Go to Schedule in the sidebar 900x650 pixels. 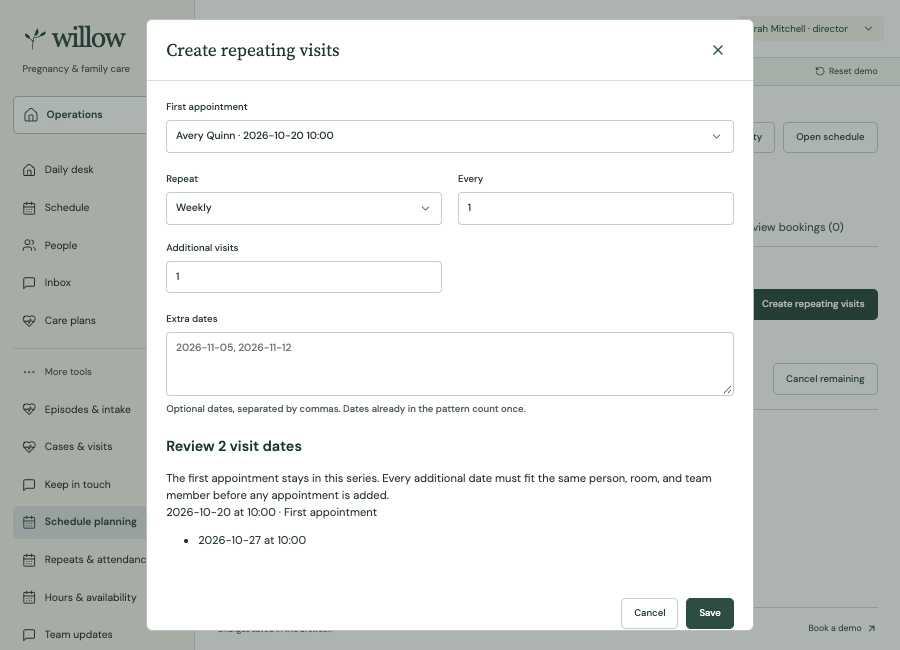pyautogui.click(x=80, y=208)
